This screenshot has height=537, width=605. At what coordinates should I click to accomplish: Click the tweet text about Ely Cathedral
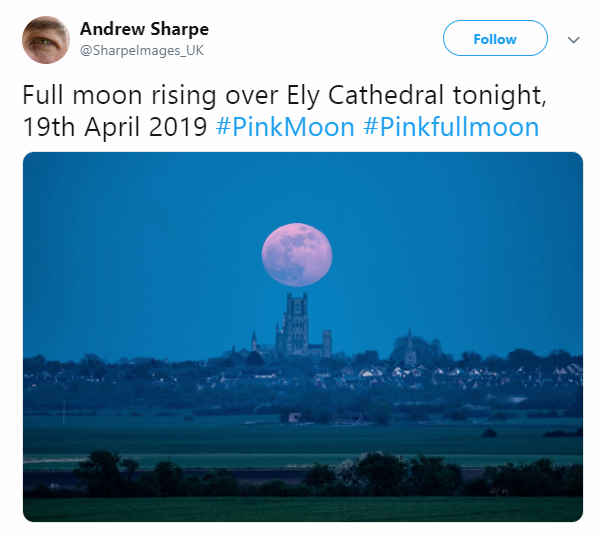(285, 111)
